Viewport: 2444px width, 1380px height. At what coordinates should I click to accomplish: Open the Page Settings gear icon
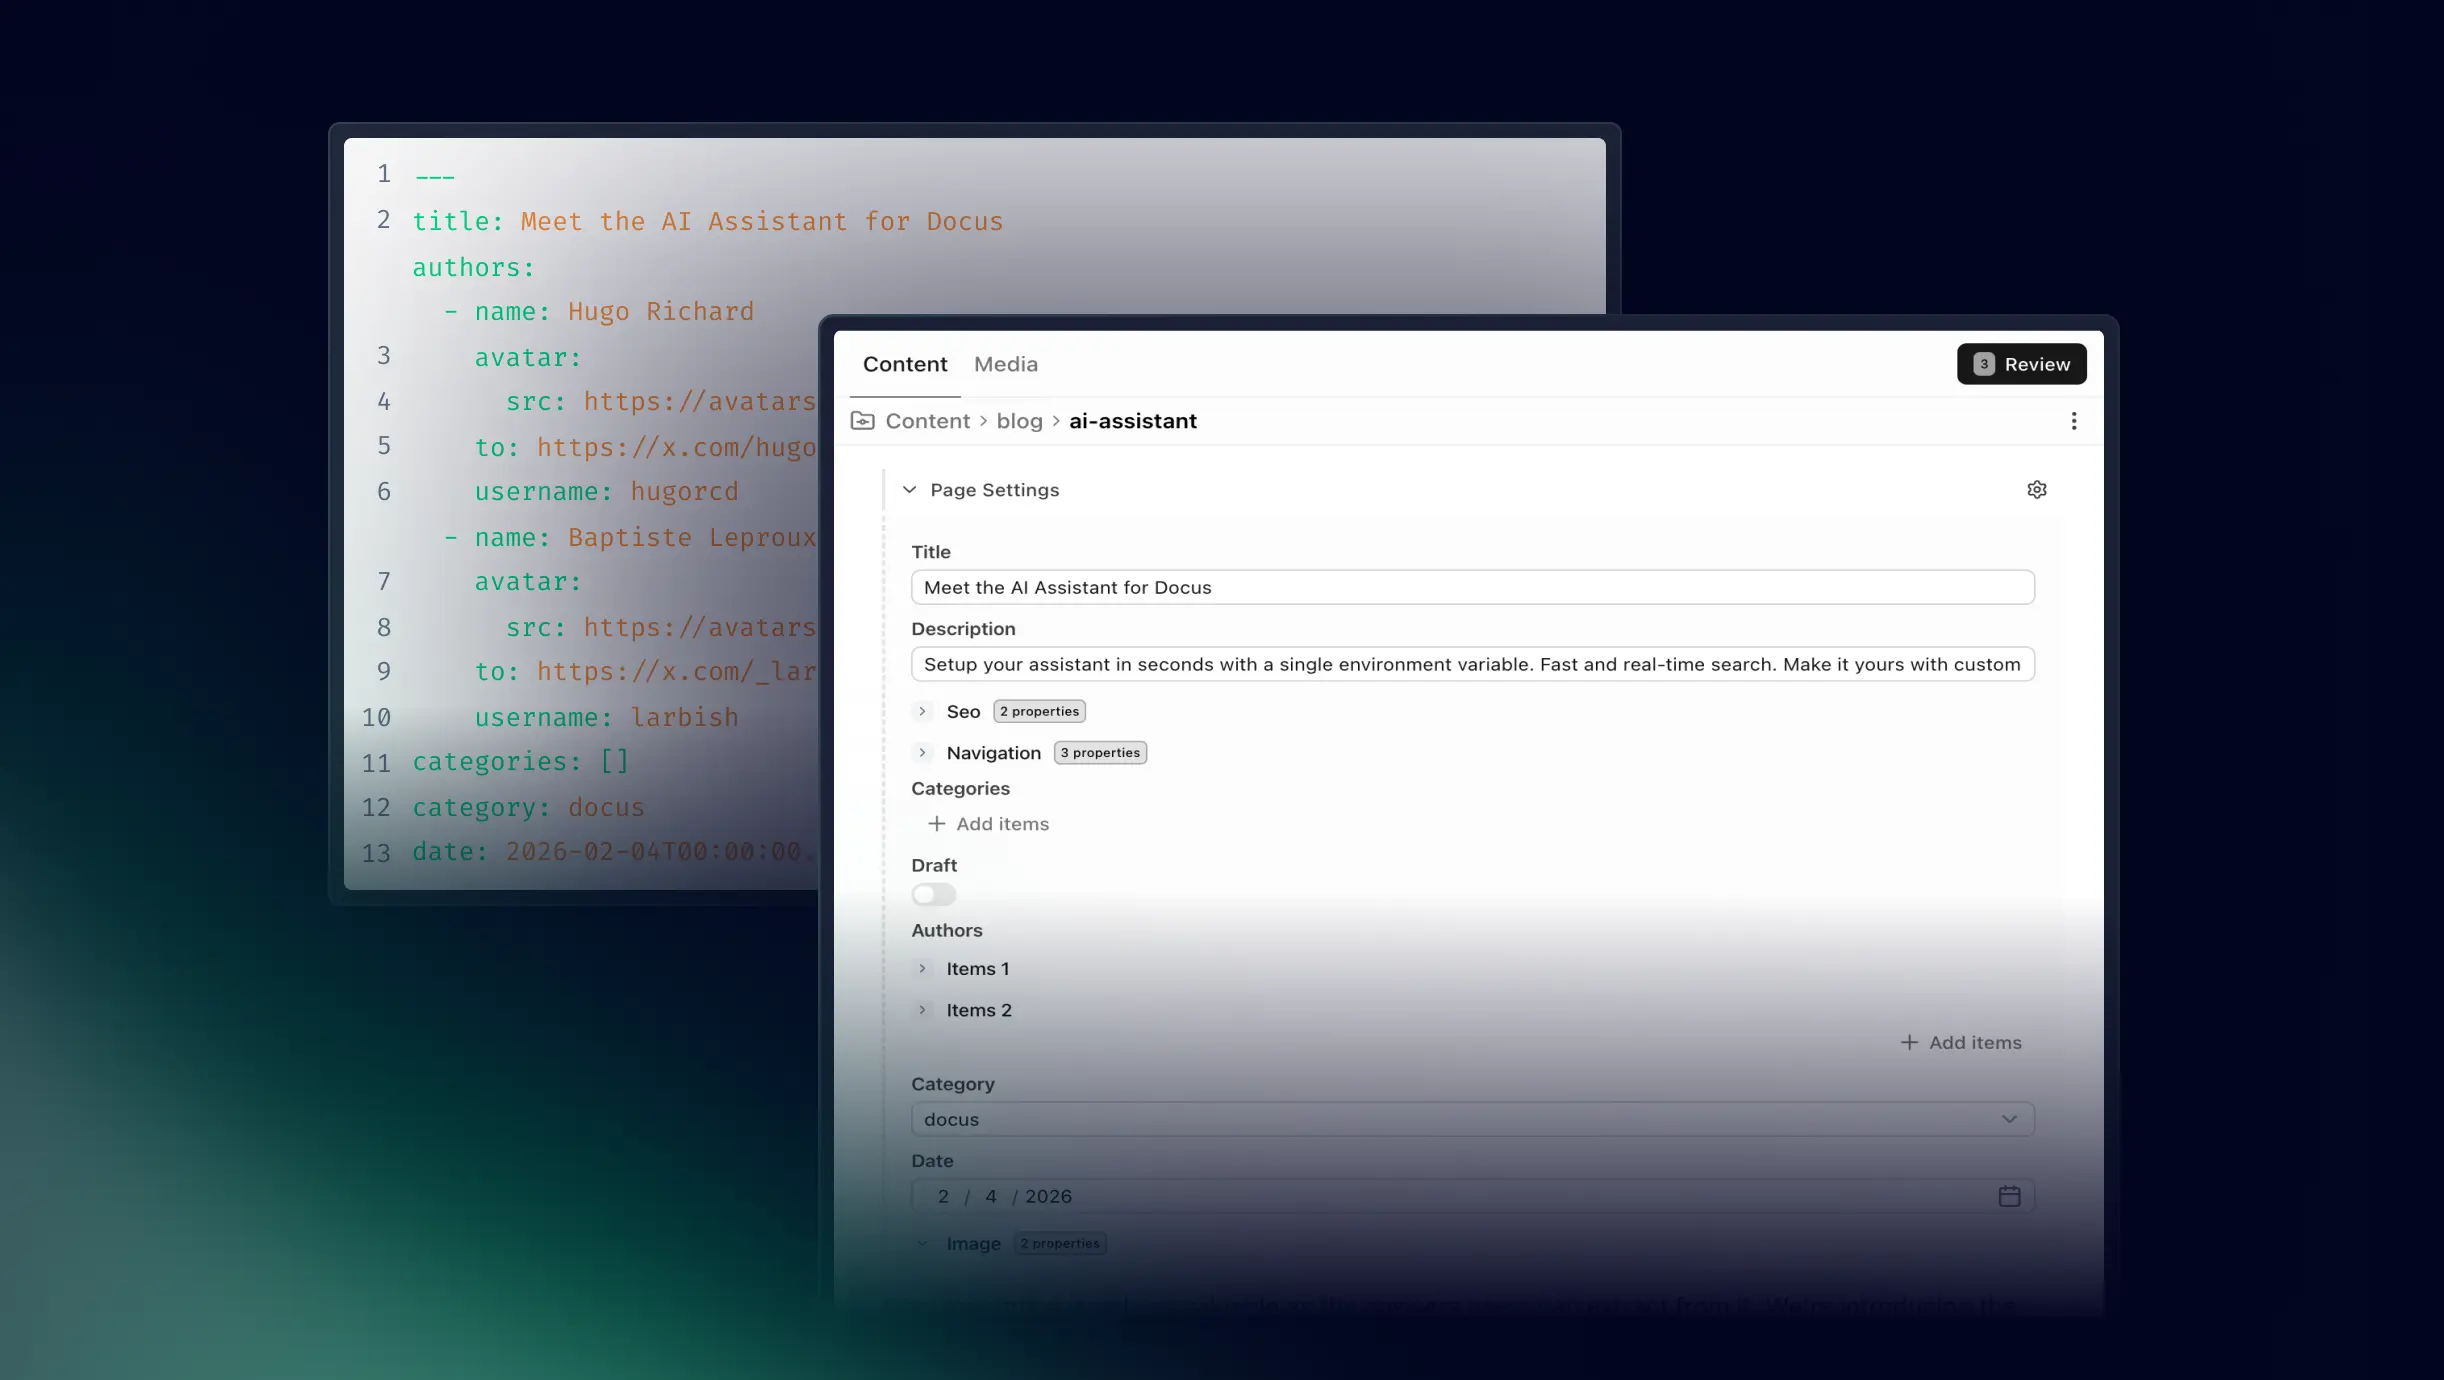click(x=2036, y=489)
